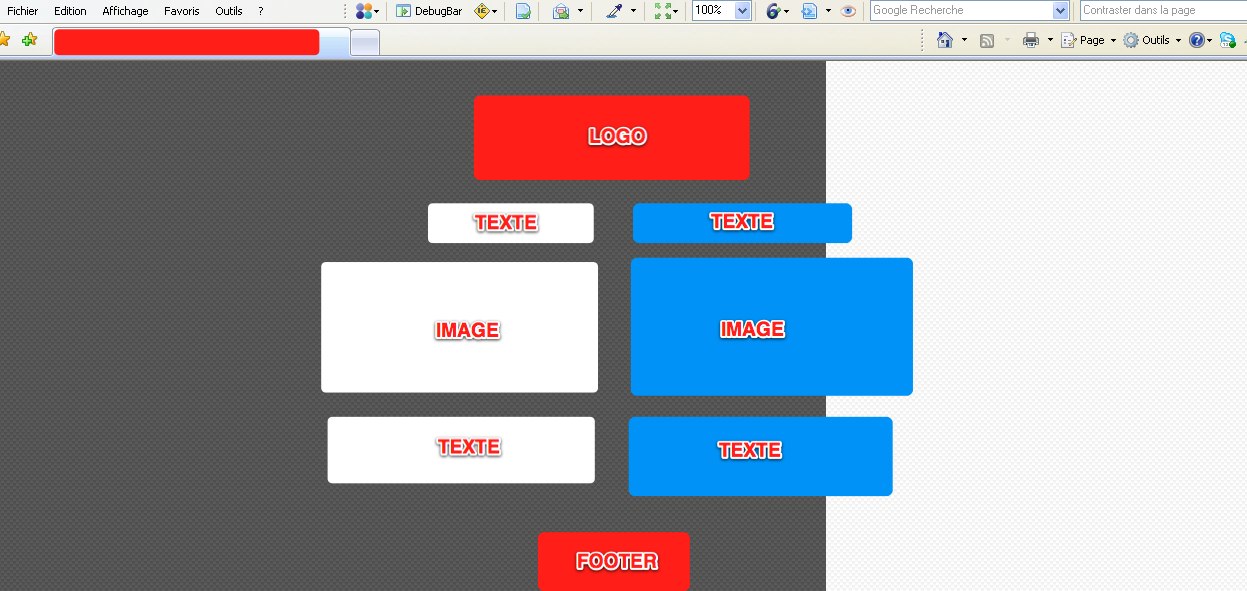Click the white IMAGE block
The image size is (1247, 591).
[460, 327]
